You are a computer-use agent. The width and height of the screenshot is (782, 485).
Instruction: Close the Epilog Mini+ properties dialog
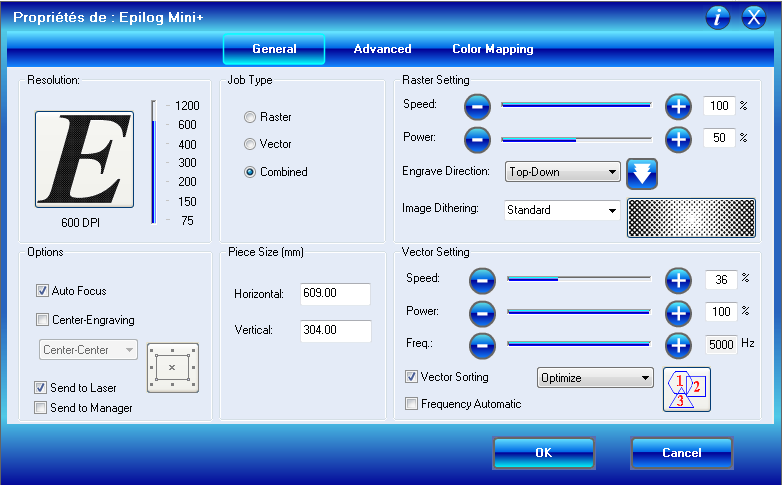coord(754,17)
